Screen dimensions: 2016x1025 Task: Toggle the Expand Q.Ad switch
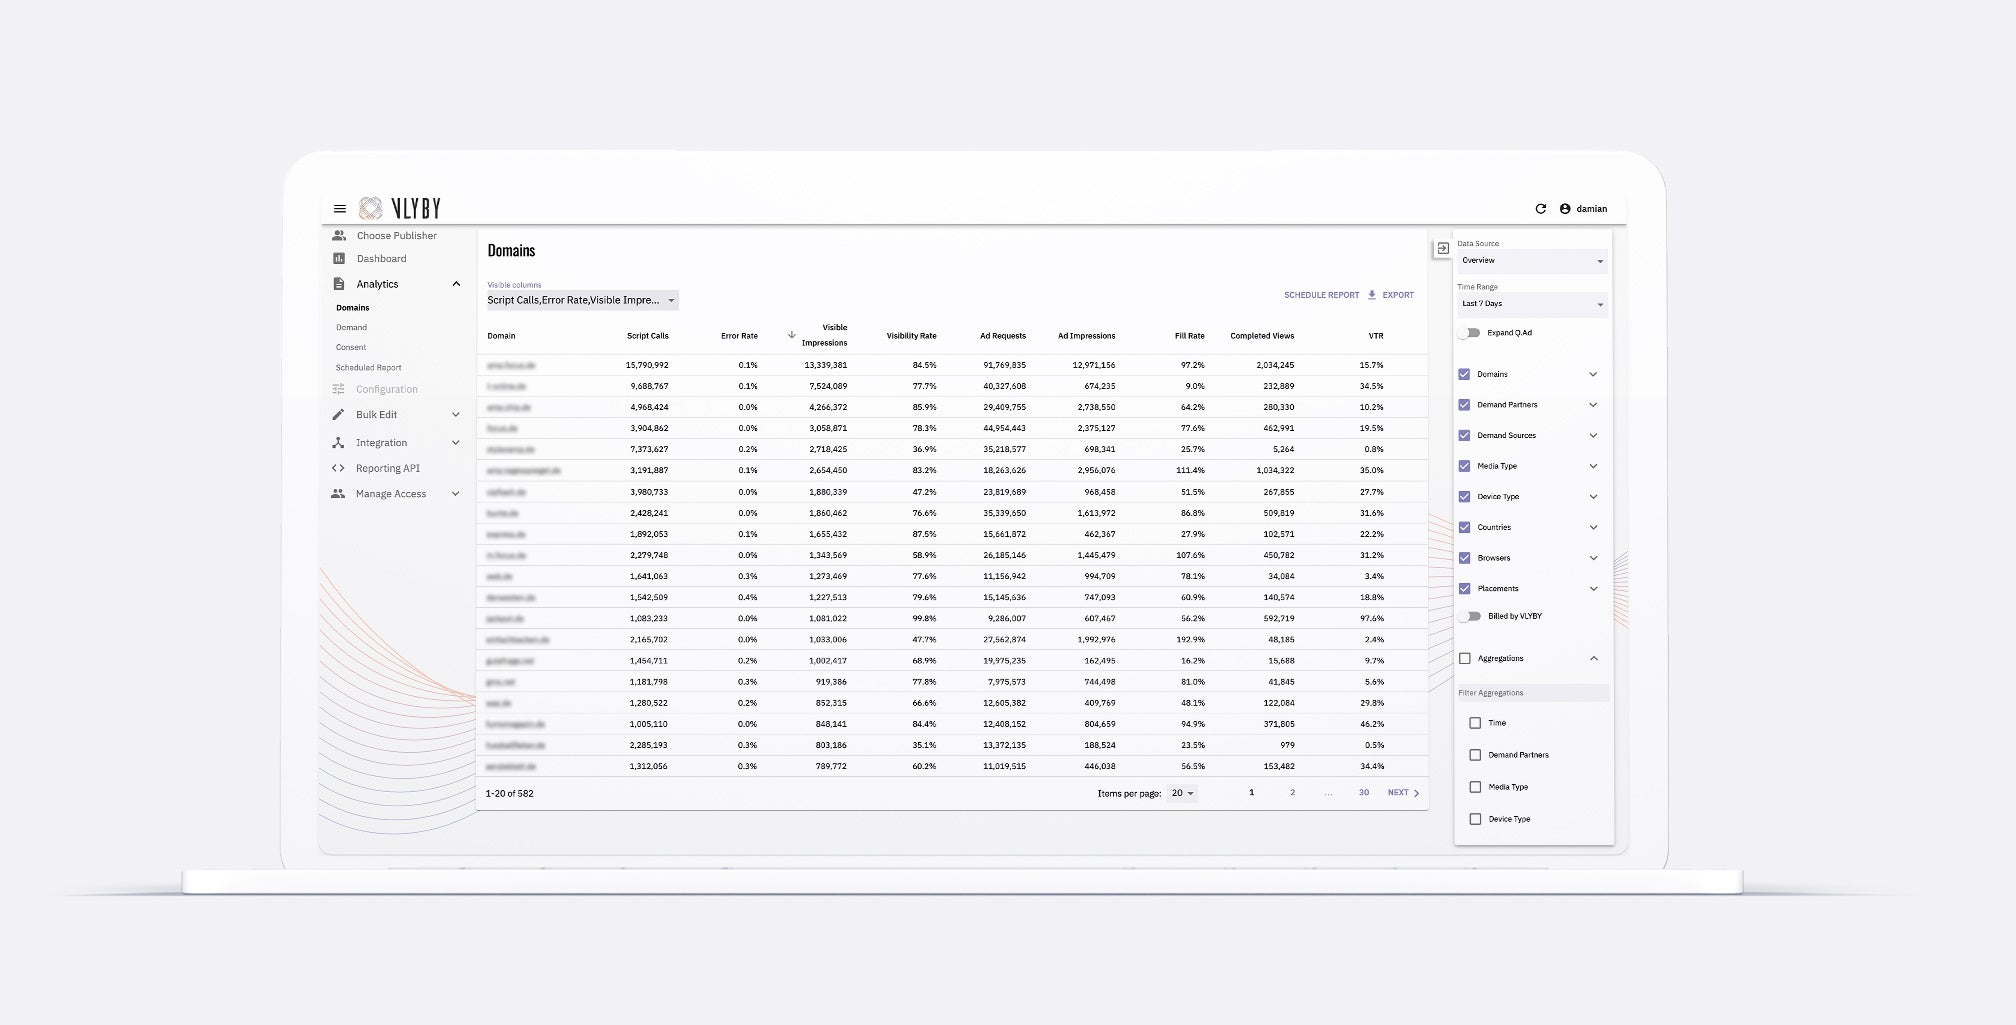point(1469,333)
